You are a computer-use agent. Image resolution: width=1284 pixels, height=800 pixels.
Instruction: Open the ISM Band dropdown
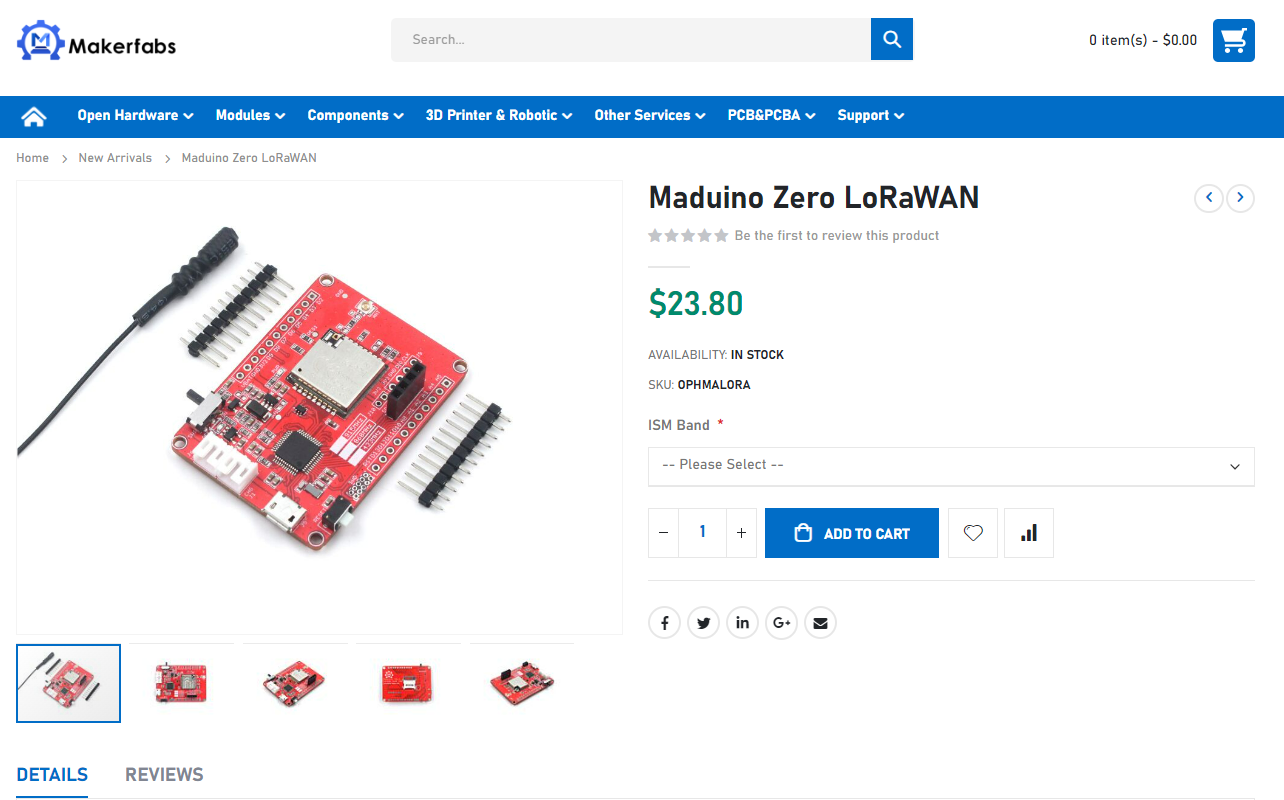pyautogui.click(x=951, y=466)
